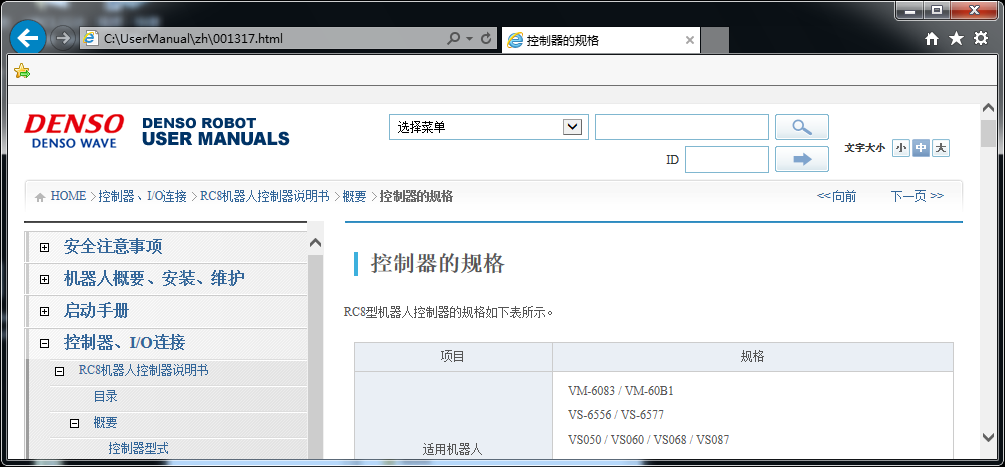Click the ID go arrow button

801,159
